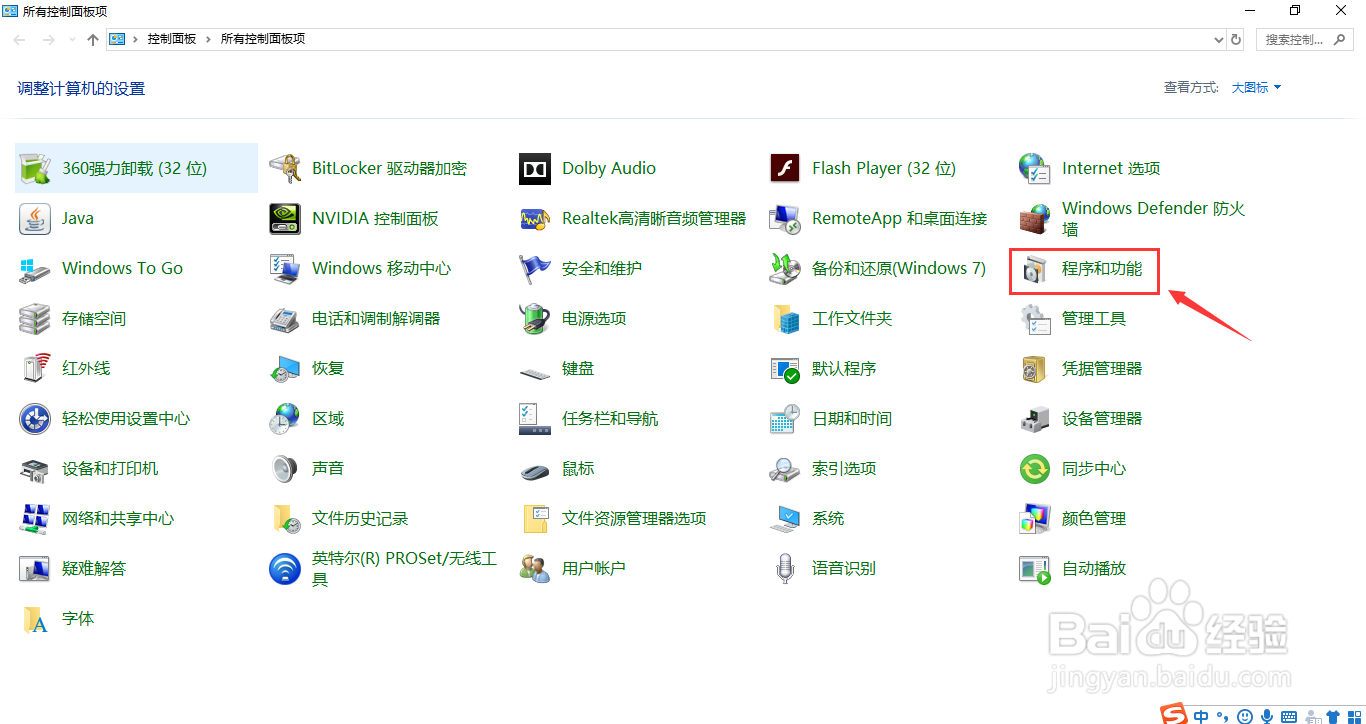Viewport: 1366px width, 724px height.
Task: Open 恢复
Action: click(327, 368)
